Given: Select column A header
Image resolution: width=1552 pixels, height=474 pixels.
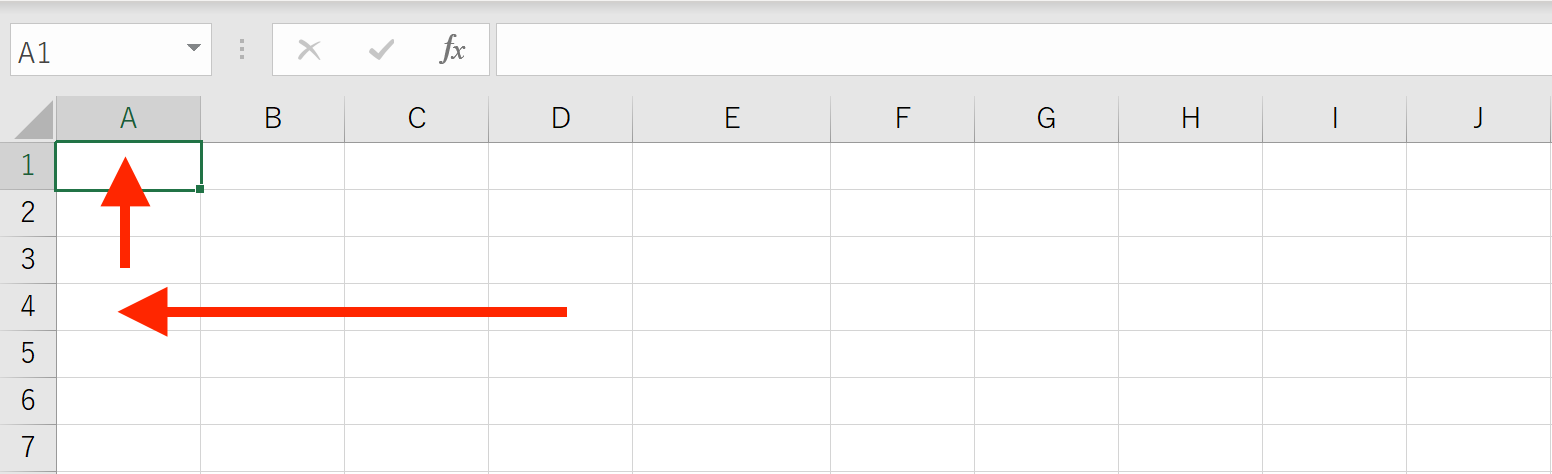Looking at the screenshot, I should [128, 119].
